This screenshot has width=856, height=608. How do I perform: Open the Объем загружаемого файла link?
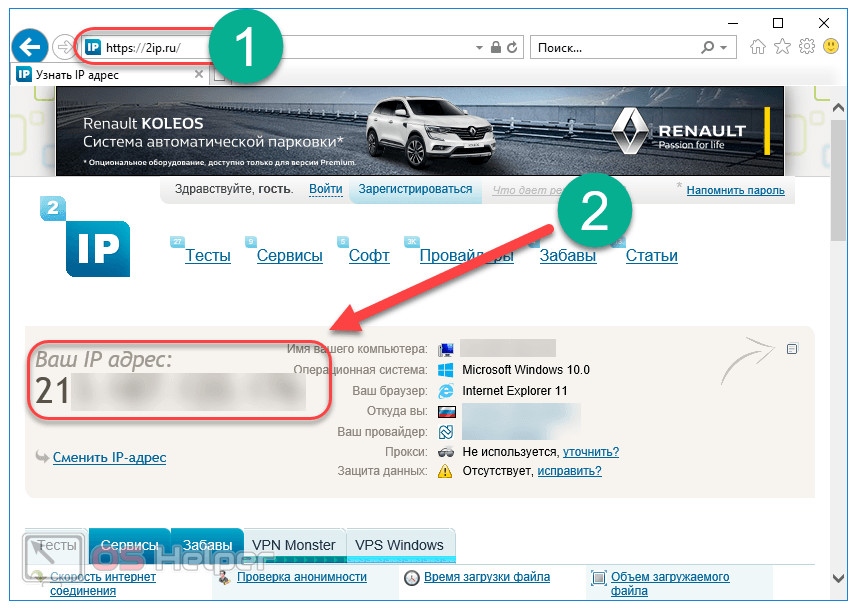pyautogui.click(x=670, y=583)
